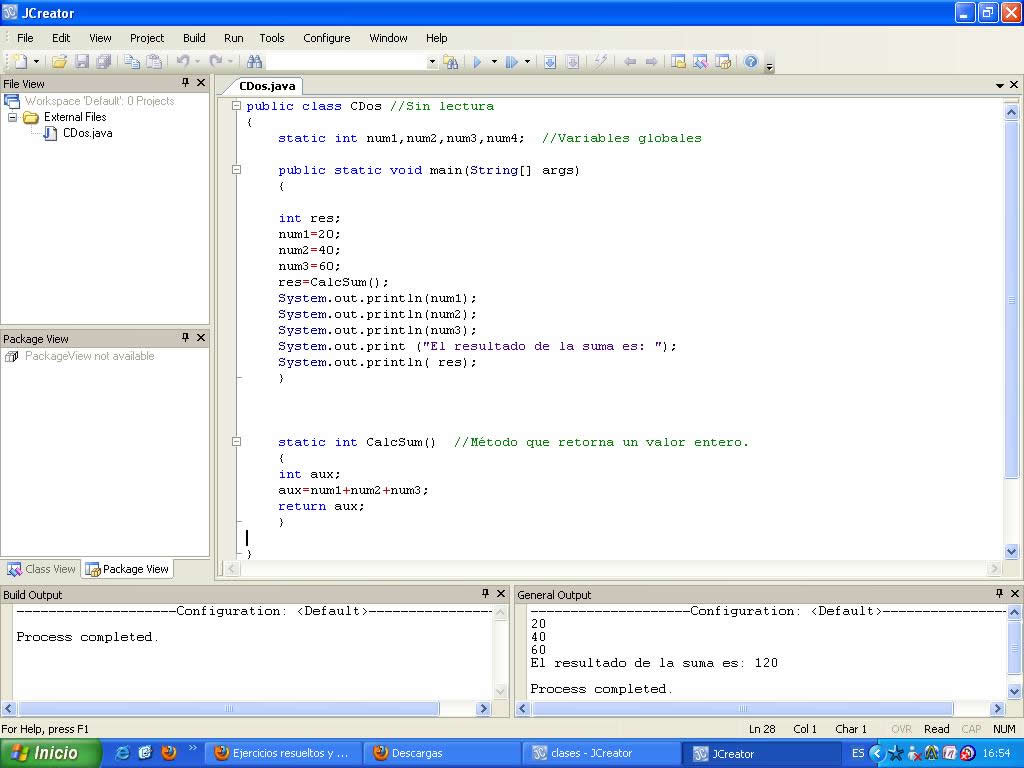Viewport: 1024px width, 768px height.
Task: Switch to the clases - JCreator taskbar window
Action: coord(601,754)
